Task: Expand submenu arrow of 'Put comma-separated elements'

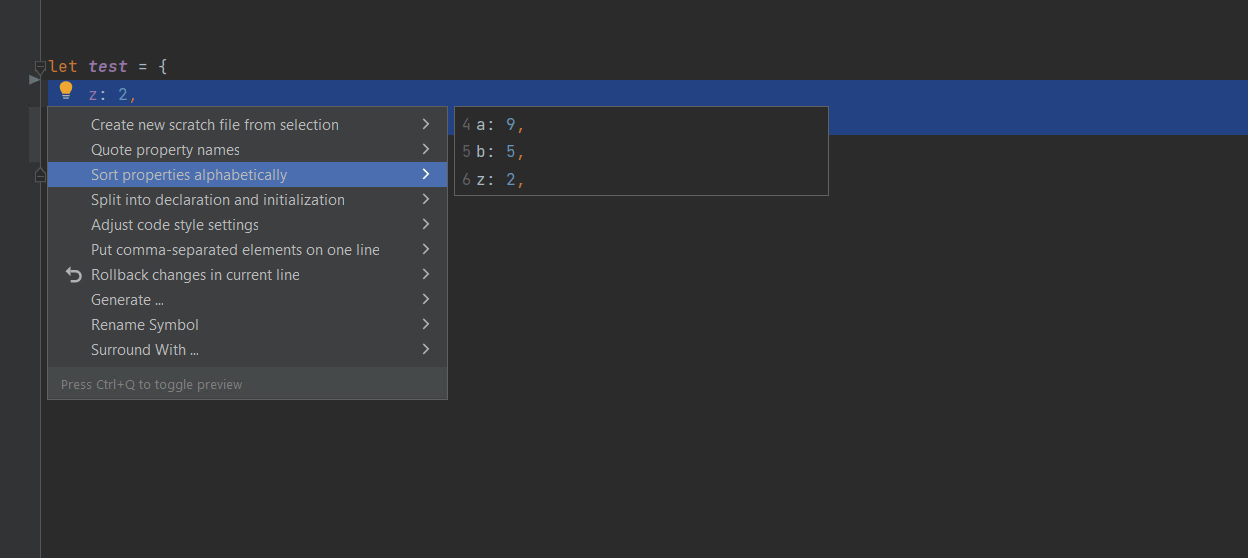Action: coord(426,249)
